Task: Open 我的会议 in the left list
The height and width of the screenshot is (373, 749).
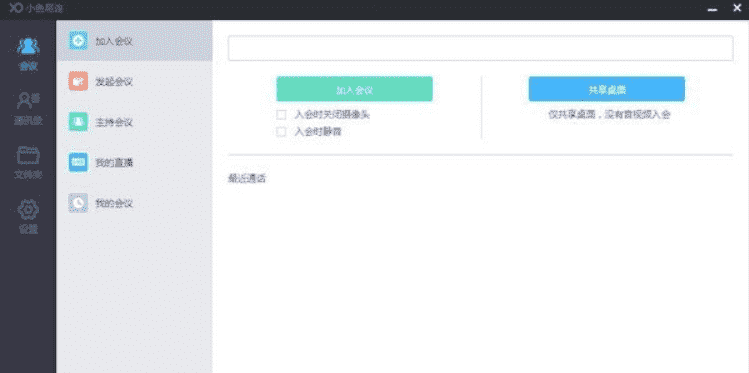Action: [x=134, y=203]
